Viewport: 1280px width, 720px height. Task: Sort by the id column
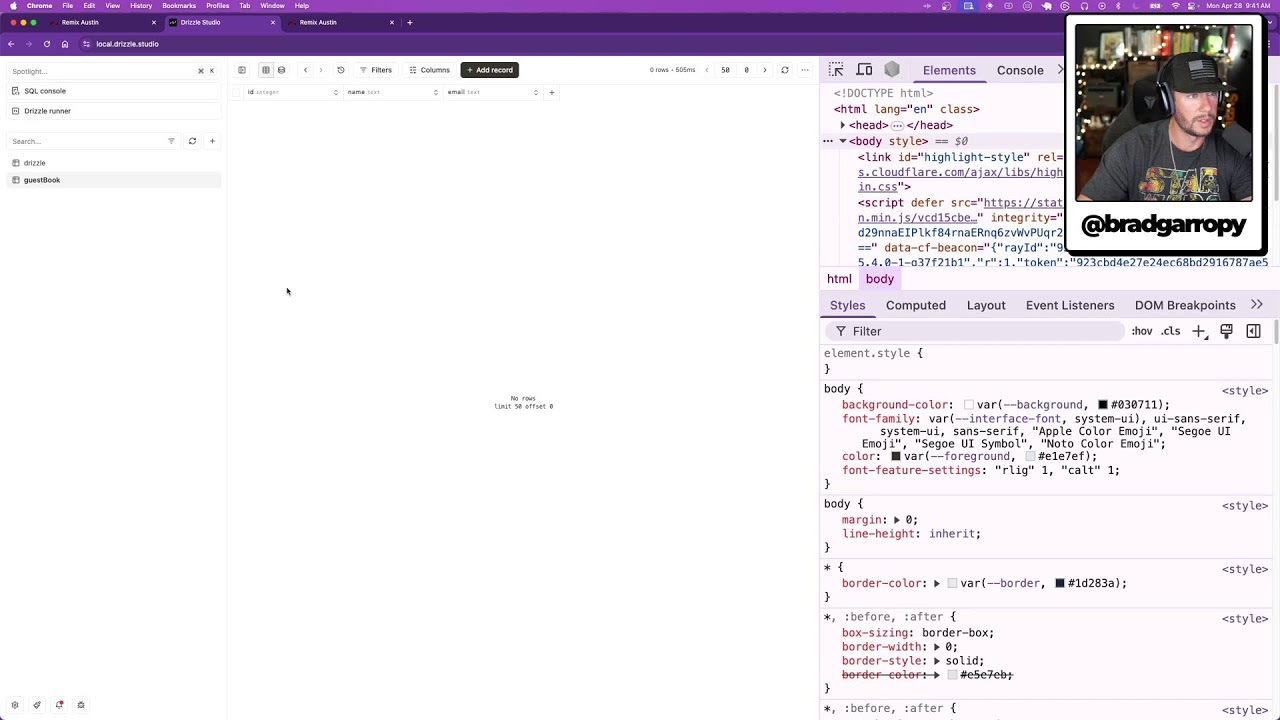tap(336, 92)
